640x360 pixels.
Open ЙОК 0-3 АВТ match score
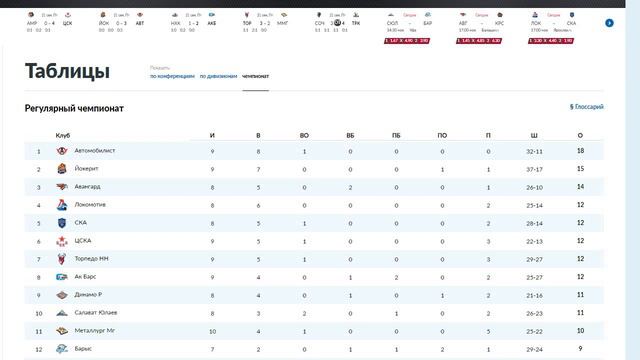121,23
